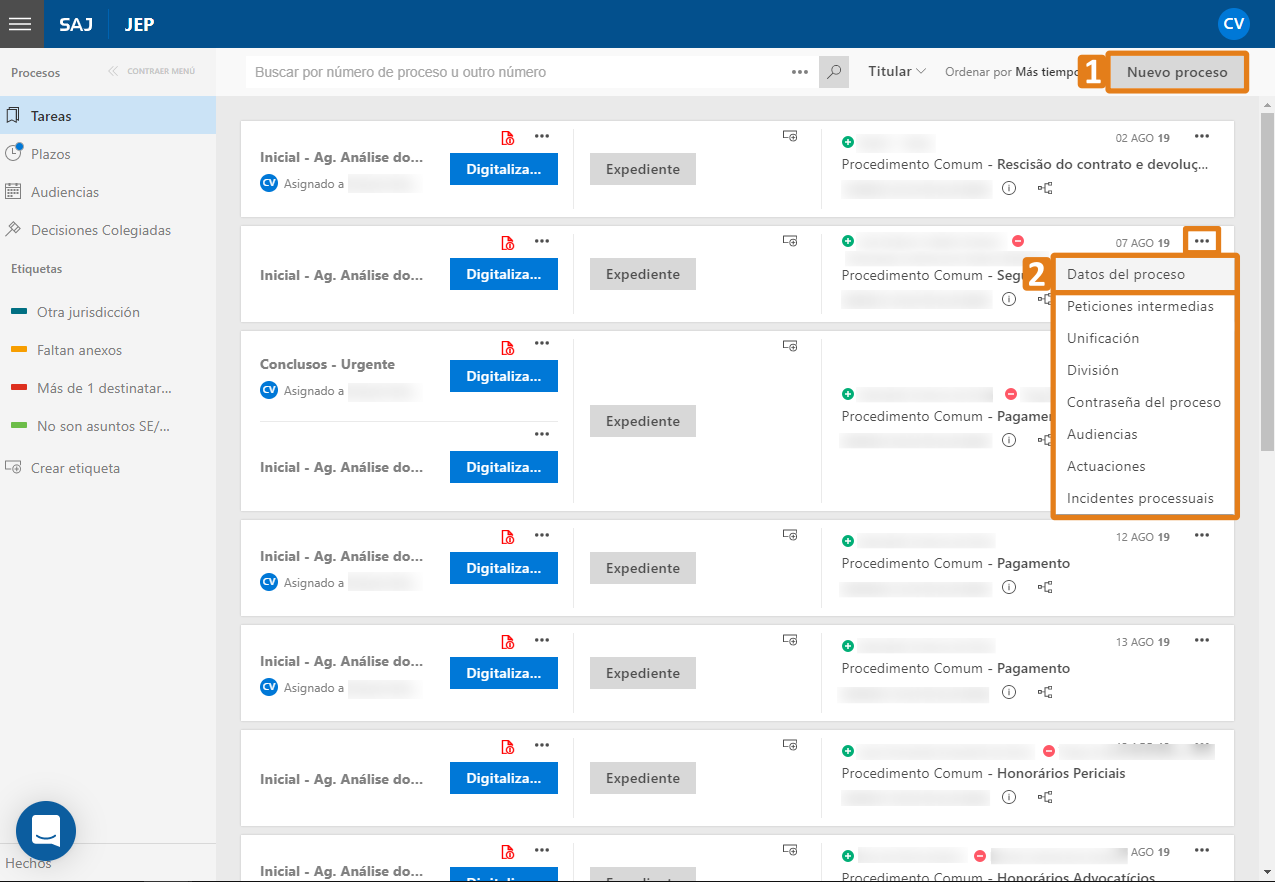Click info icon on the 02 AGO process
The image size is (1275, 882).
(x=1009, y=188)
